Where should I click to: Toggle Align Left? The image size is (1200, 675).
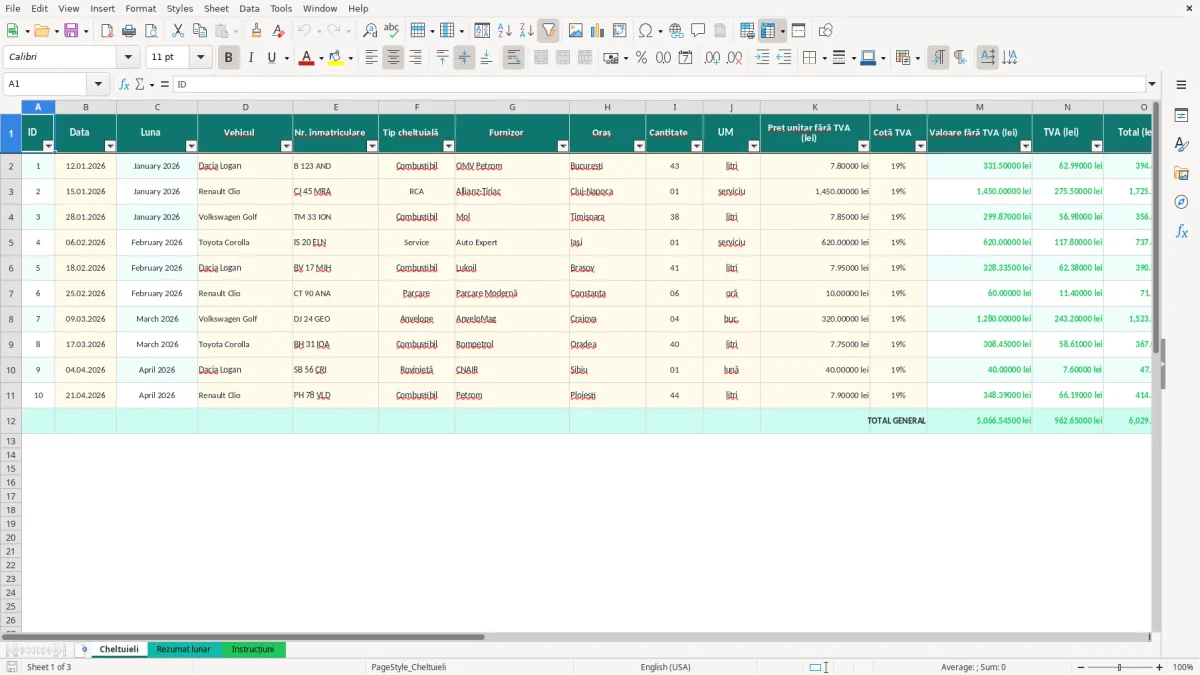point(371,58)
